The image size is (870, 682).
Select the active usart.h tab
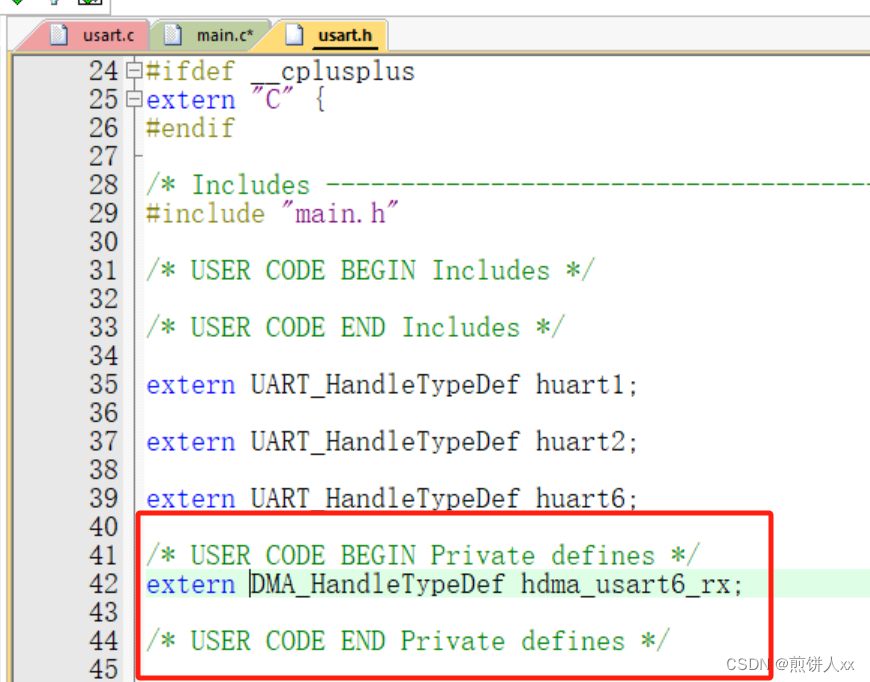(x=345, y=35)
